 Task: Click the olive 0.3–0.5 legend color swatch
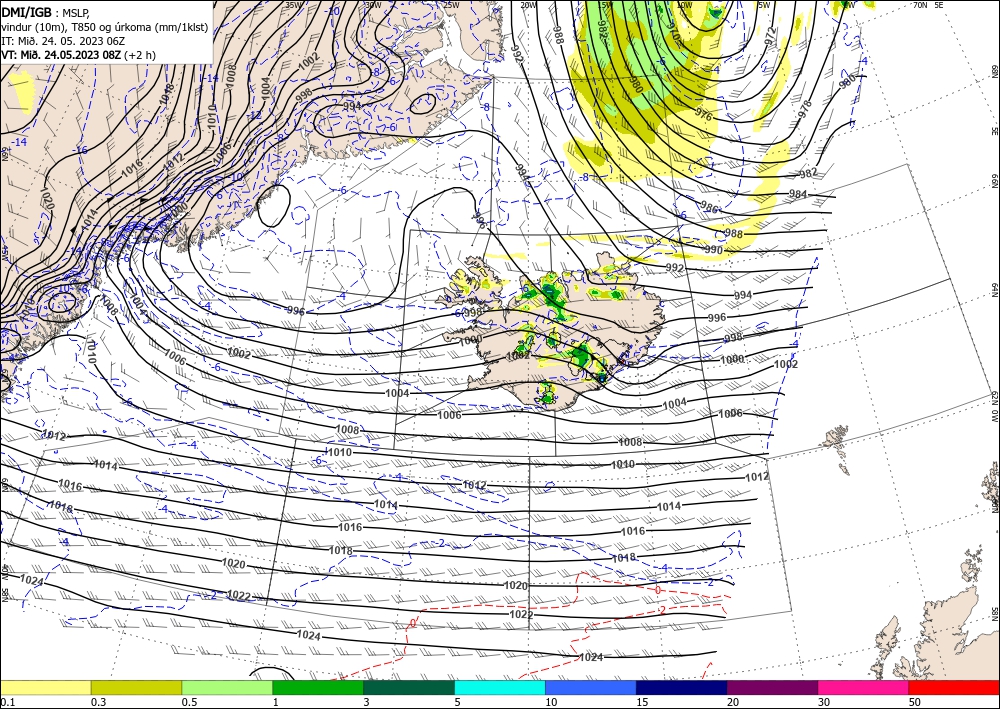tap(136, 687)
